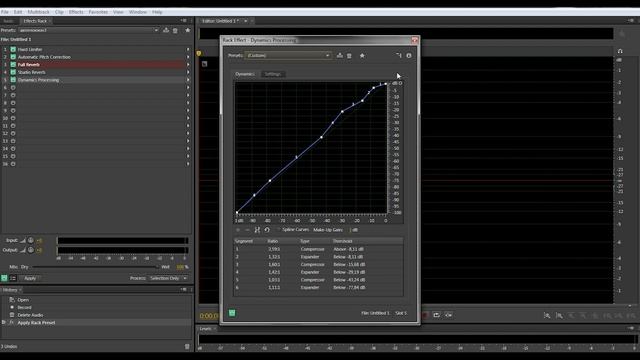The image size is (640, 360).
Task: Toggle power state in Dynamics Processing dialog
Action: tap(232, 313)
